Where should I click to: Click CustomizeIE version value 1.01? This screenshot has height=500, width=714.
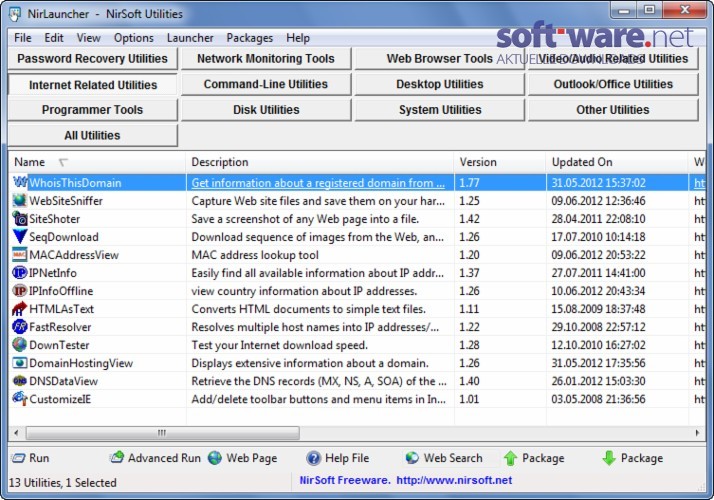click(469, 399)
